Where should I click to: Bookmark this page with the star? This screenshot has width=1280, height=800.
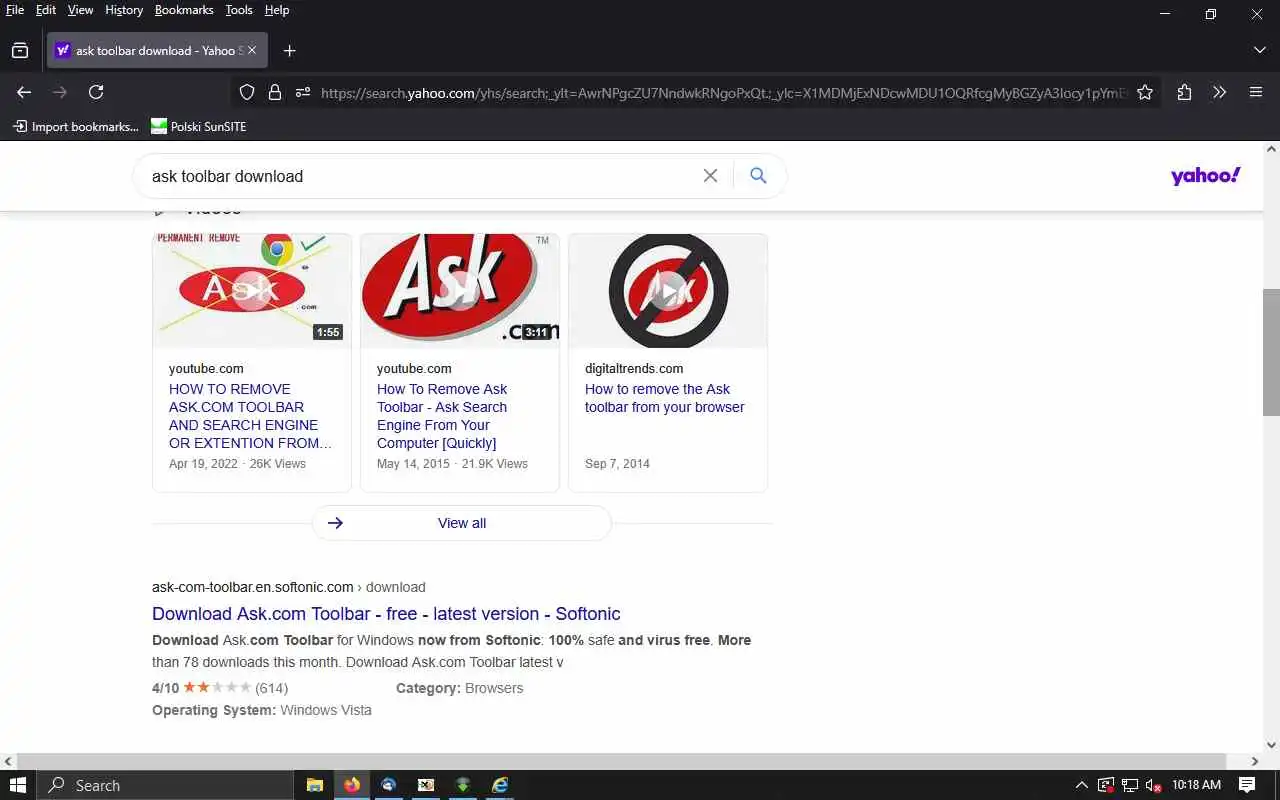click(1145, 92)
